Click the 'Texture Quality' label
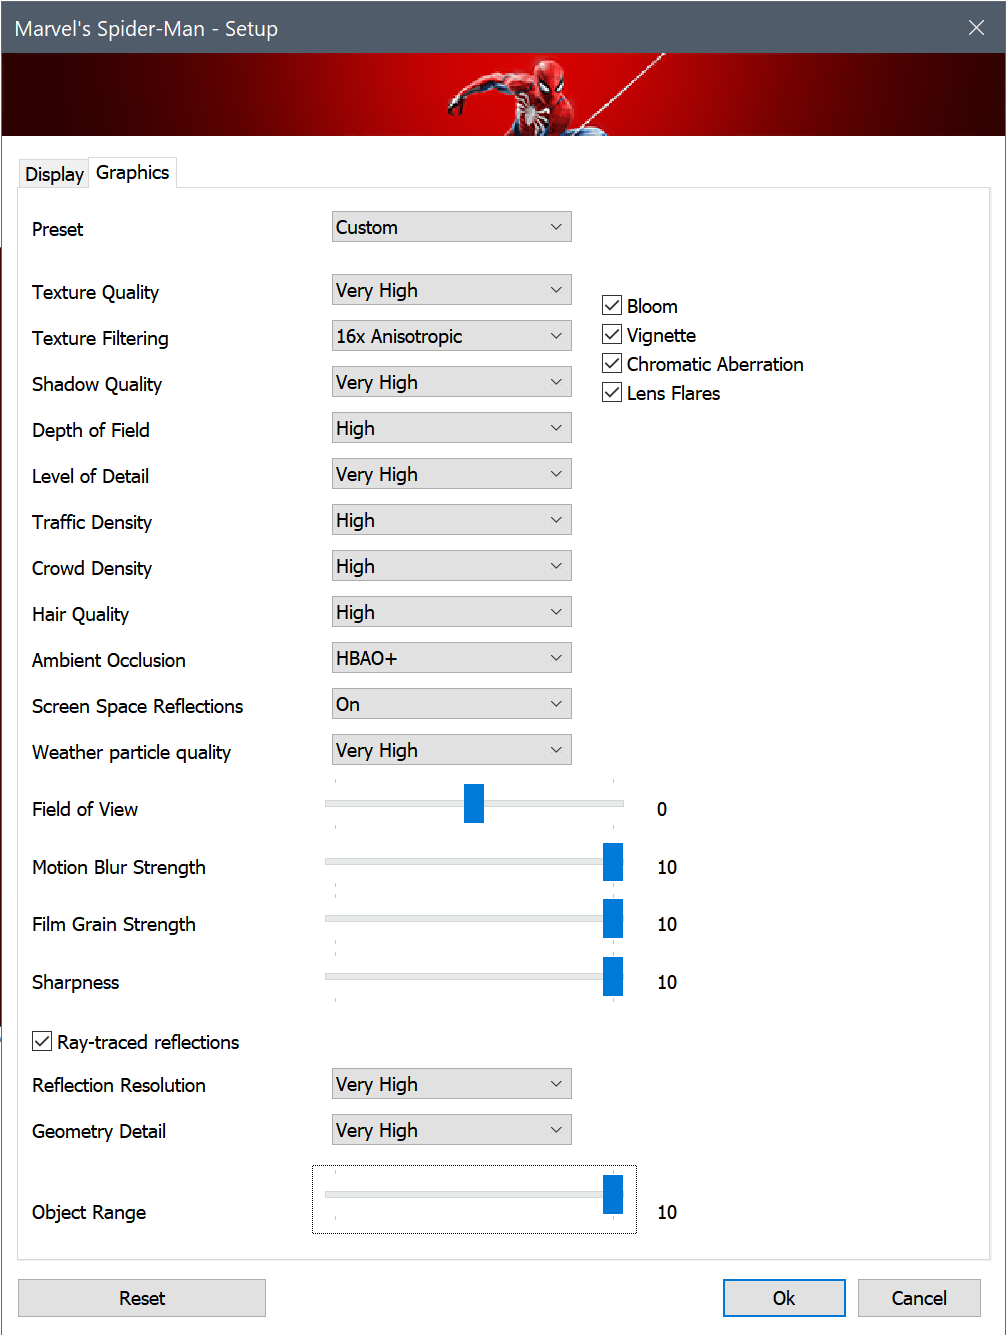This screenshot has width=1006, height=1335. point(95,292)
